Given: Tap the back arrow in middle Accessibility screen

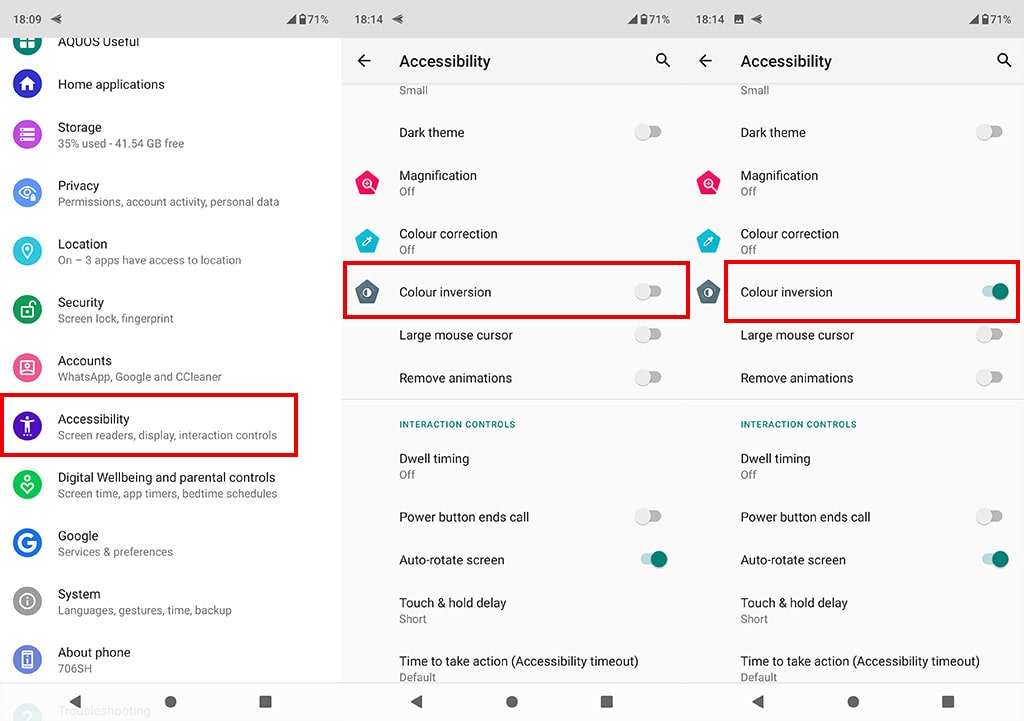Looking at the screenshot, I should 364,61.
